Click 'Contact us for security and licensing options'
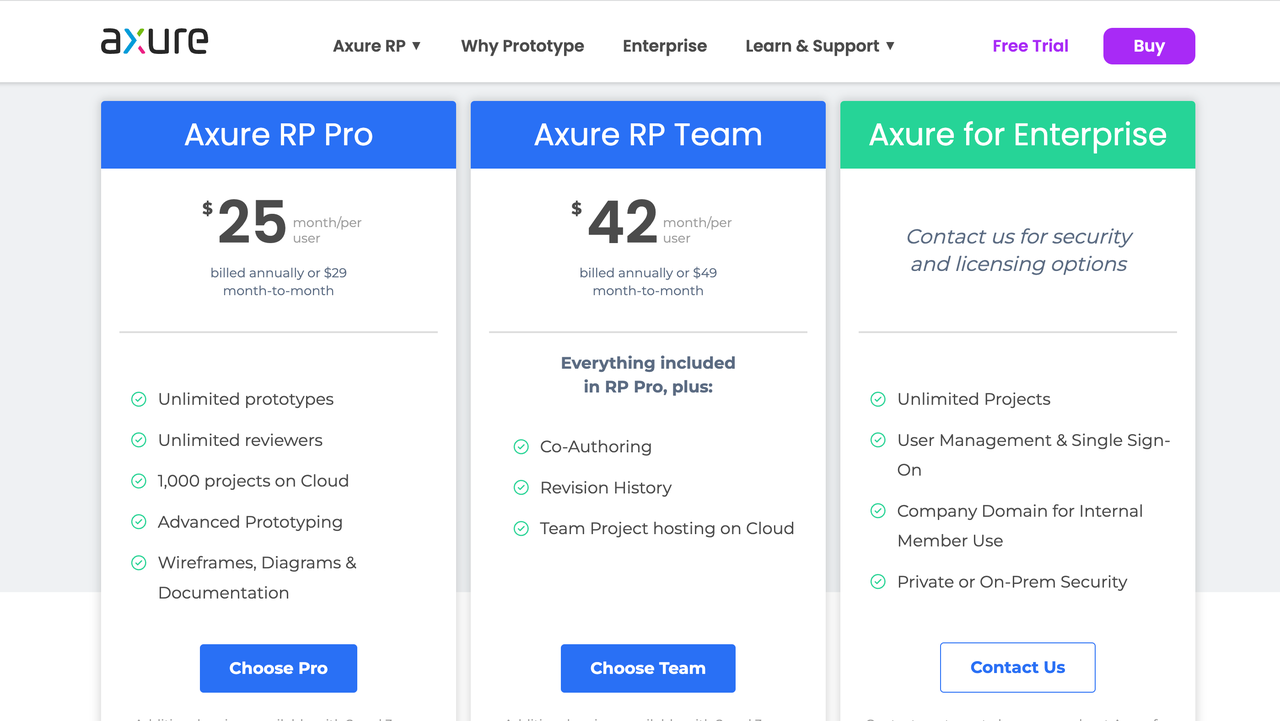Image resolution: width=1280 pixels, height=721 pixels. pos(1019,250)
